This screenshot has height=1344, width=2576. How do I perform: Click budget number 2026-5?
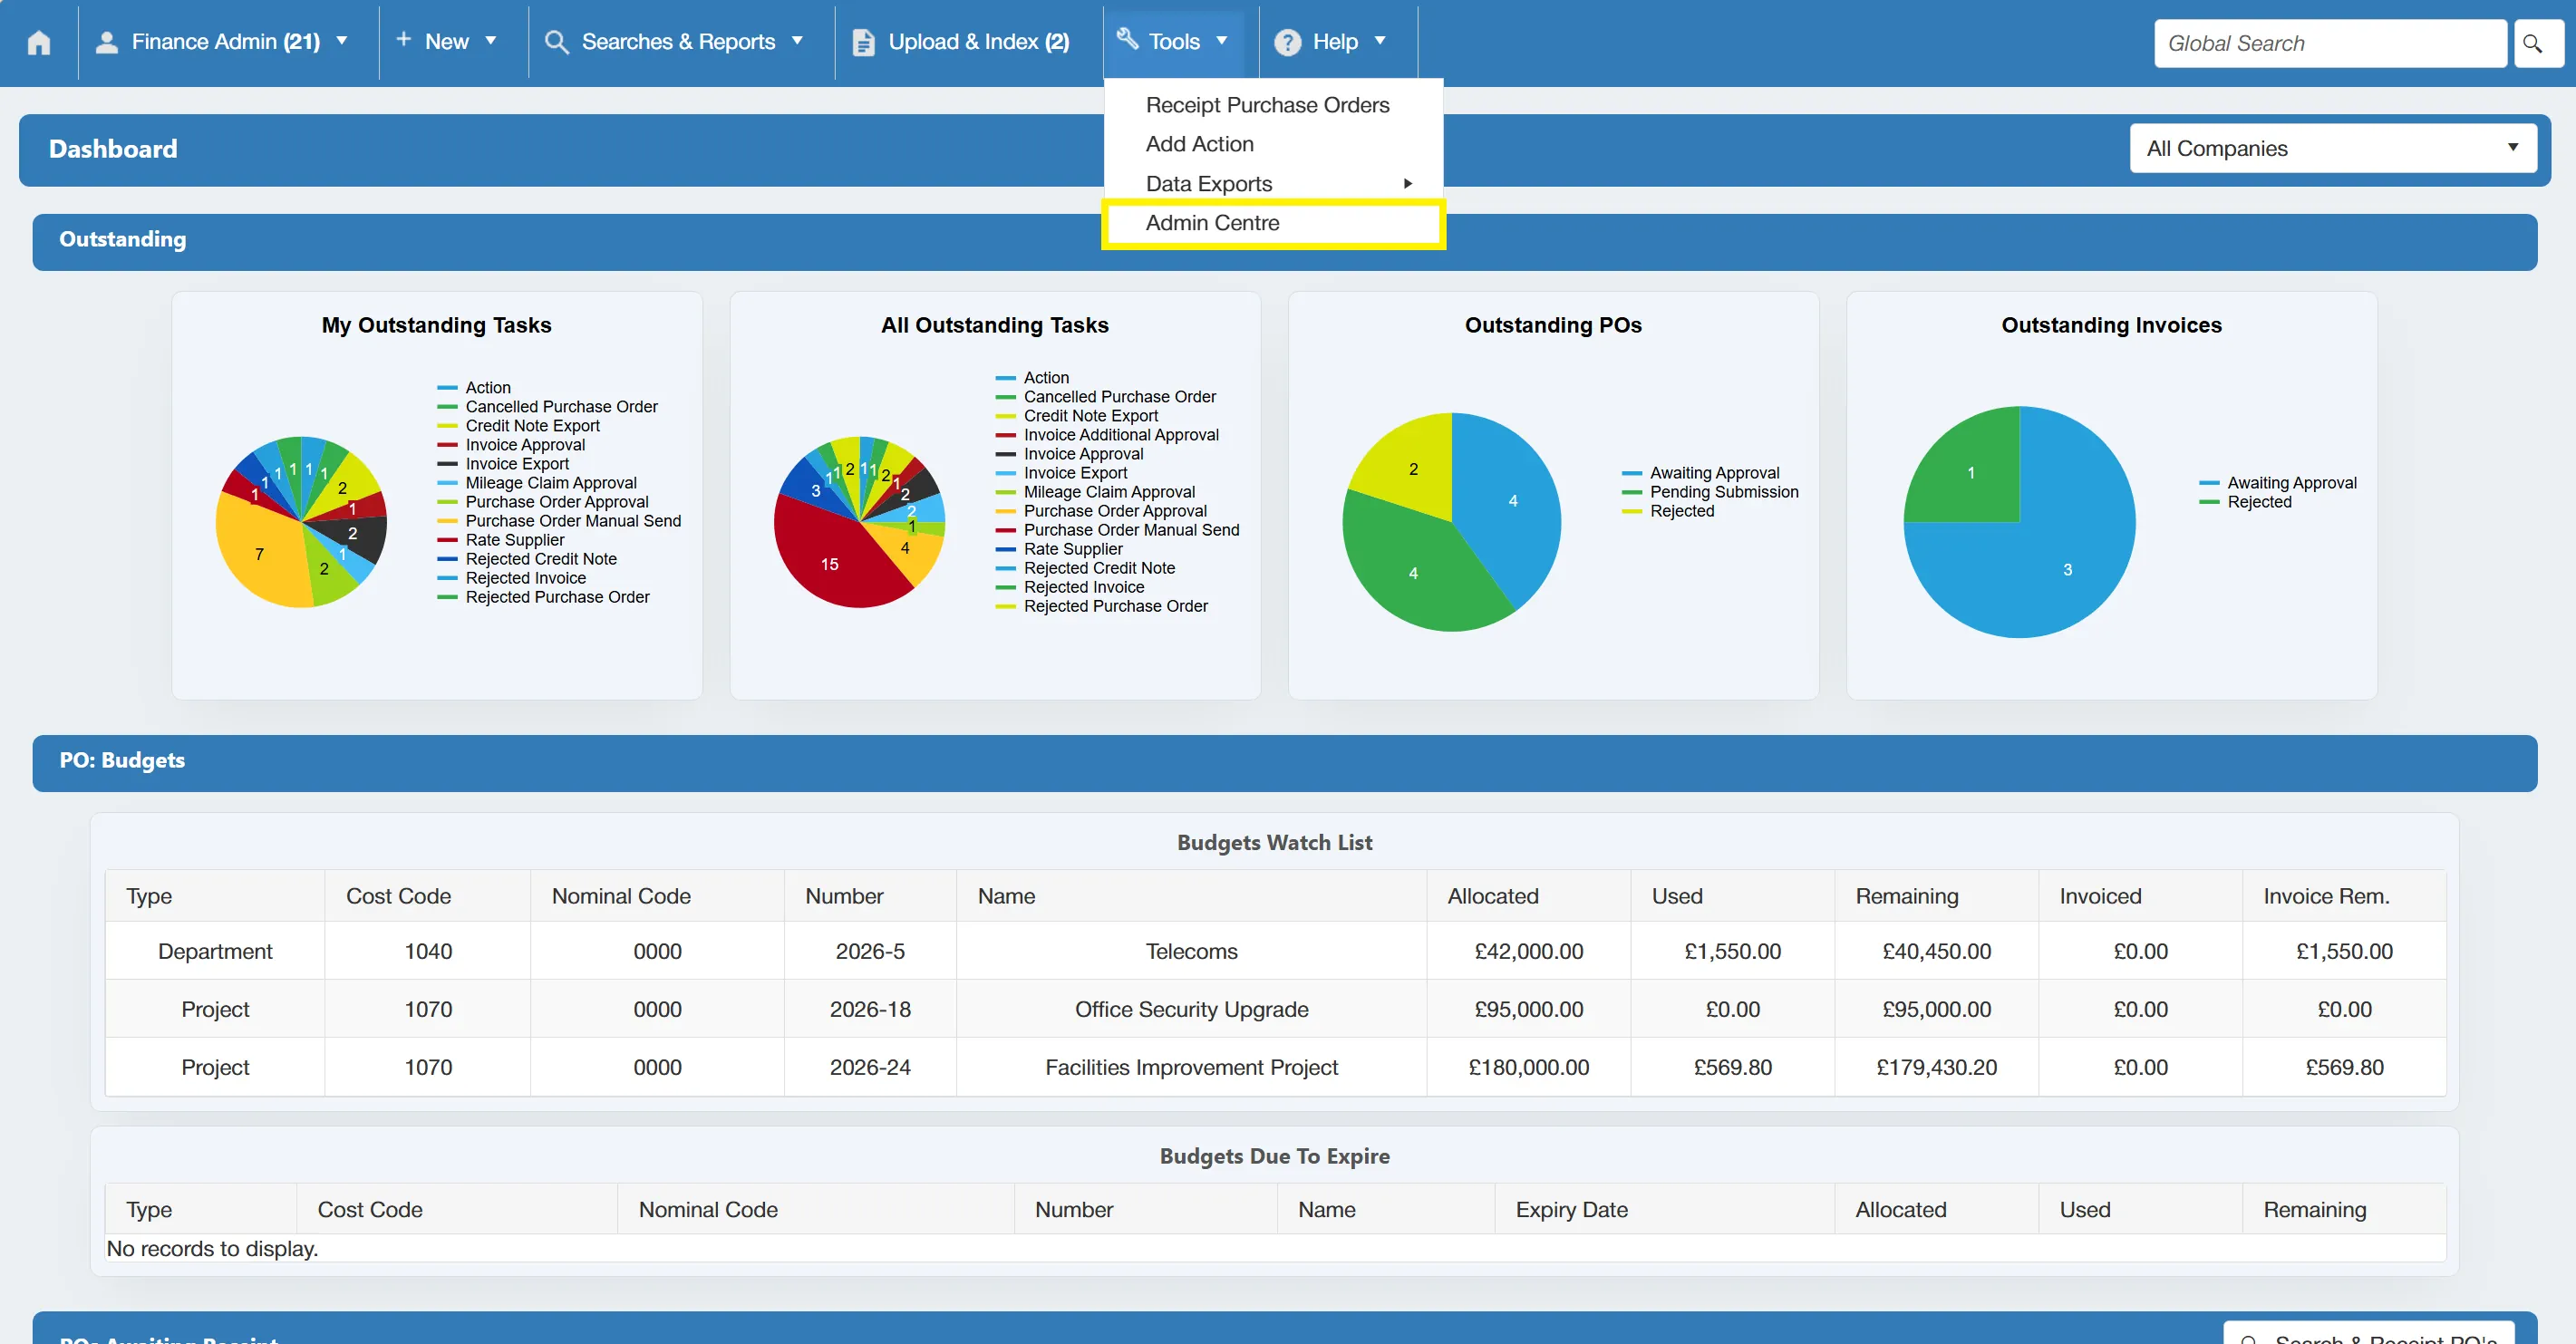tap(870, 951)
